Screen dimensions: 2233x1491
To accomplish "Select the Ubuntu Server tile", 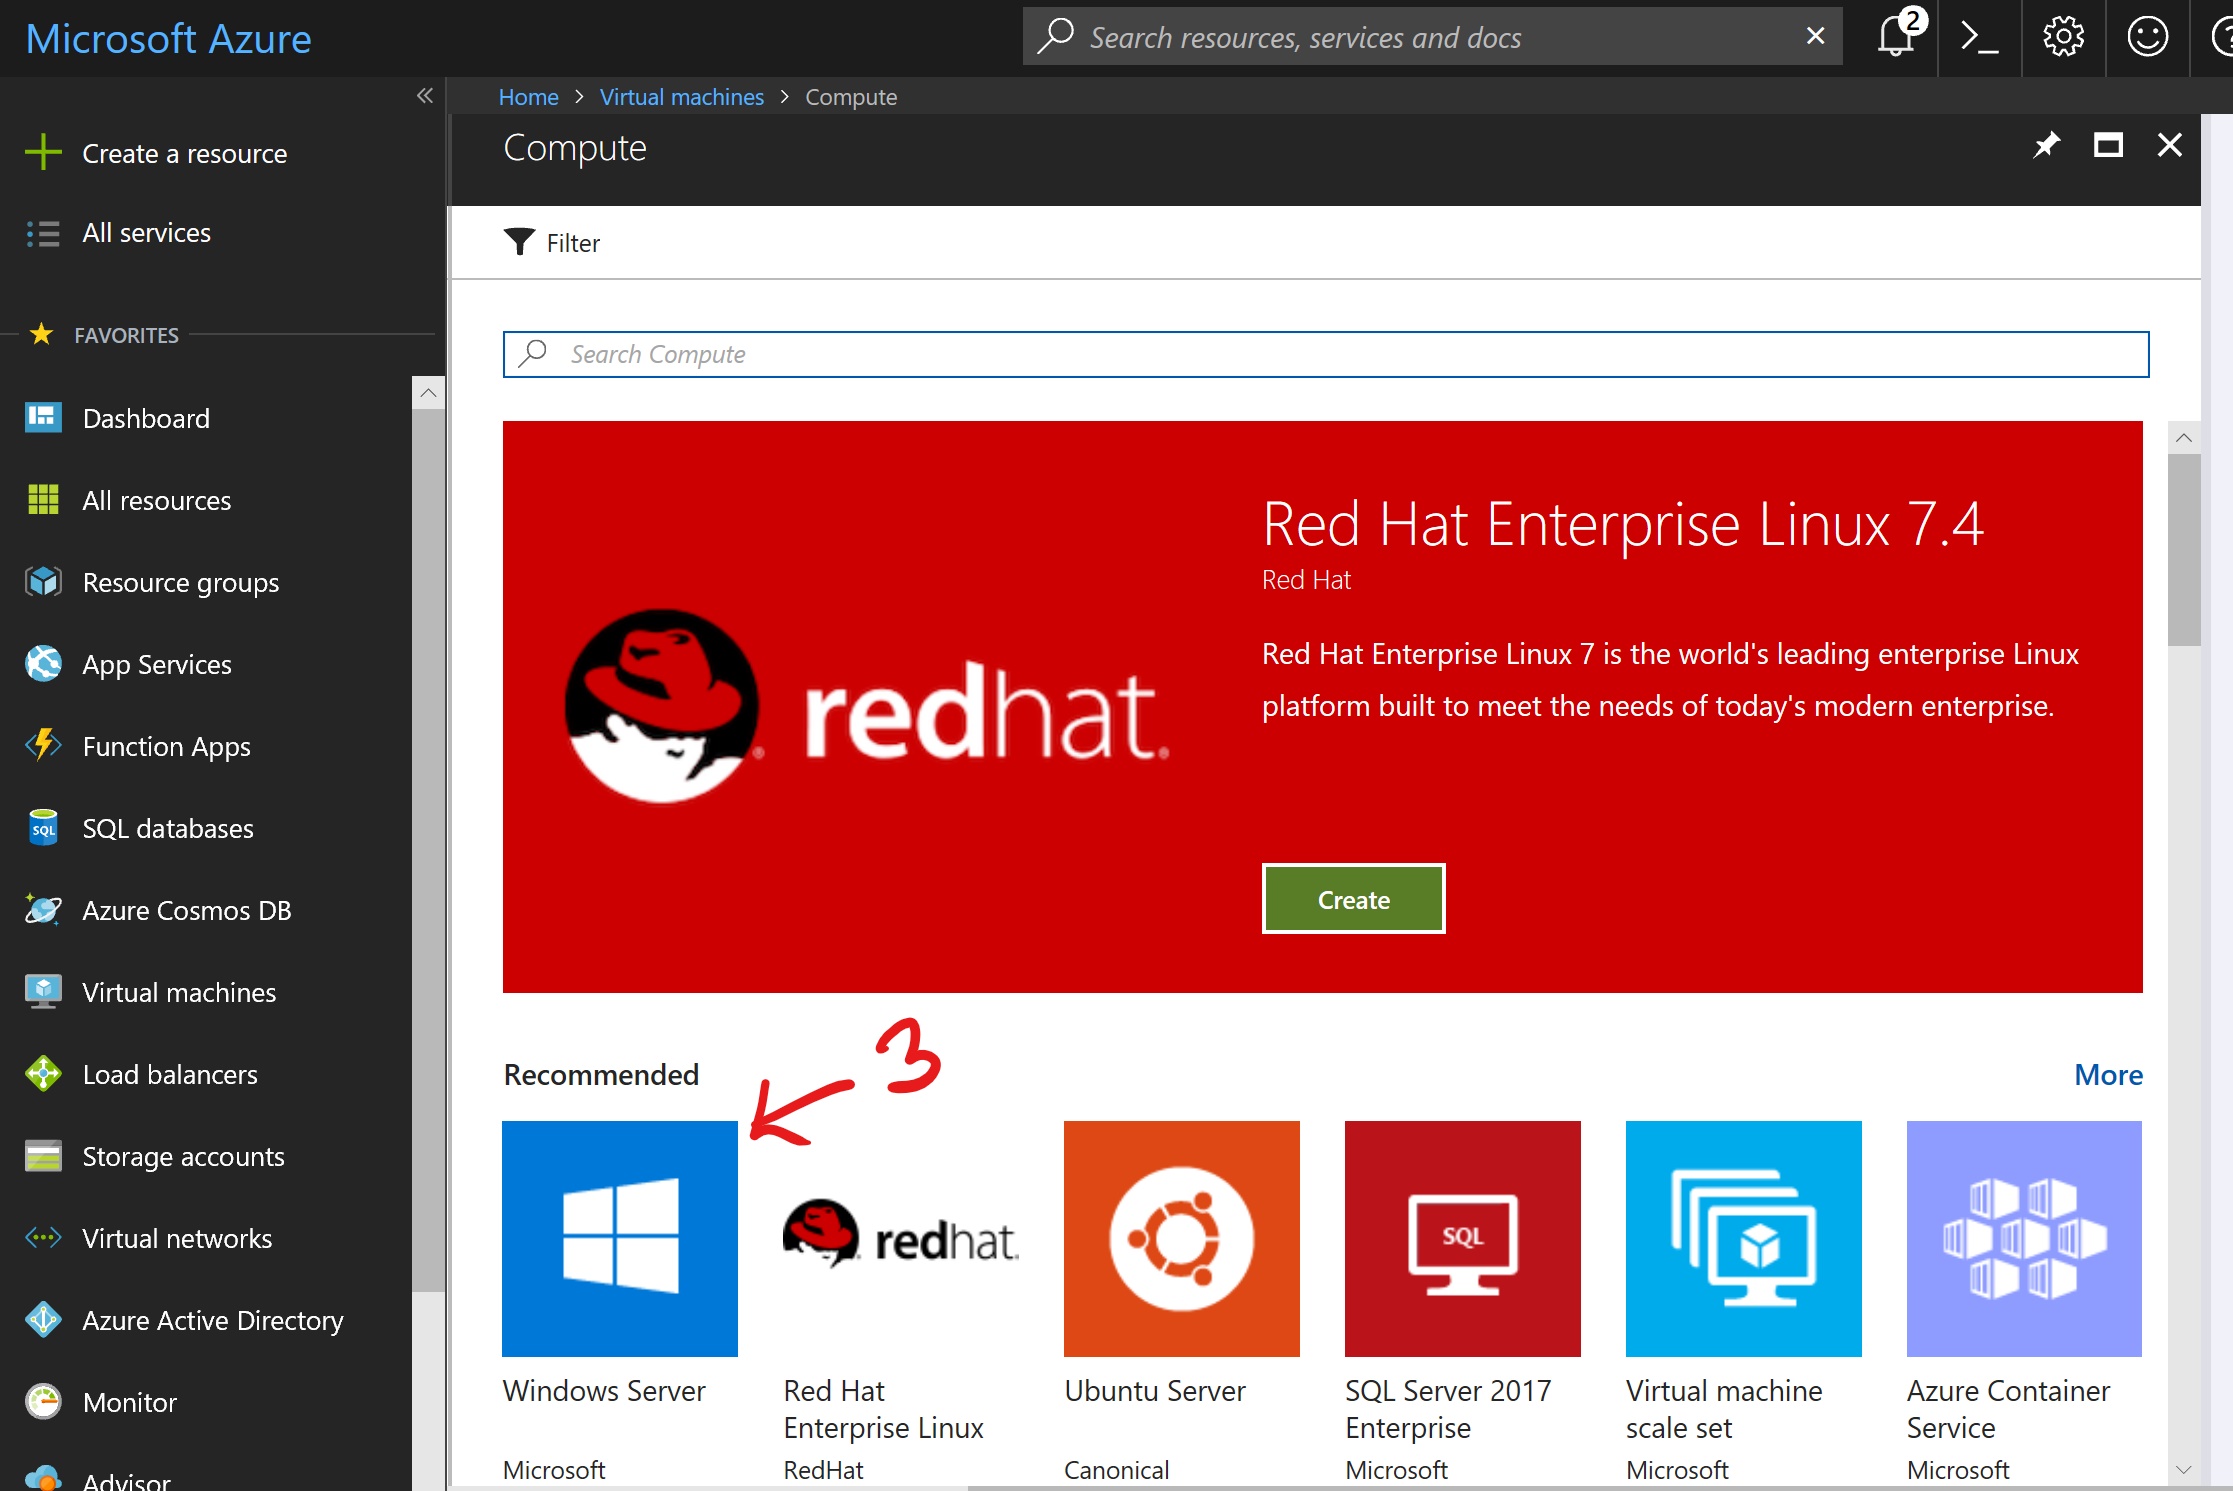I will pyautogui.click(x=1181, y=1238).
